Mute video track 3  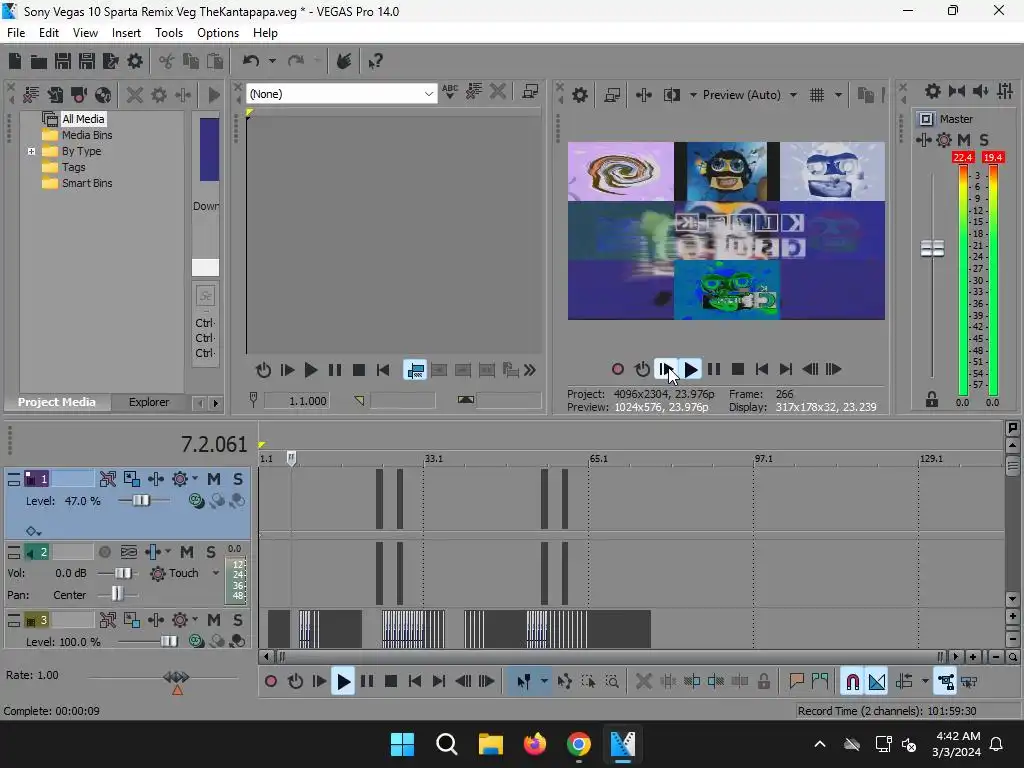[214, 620]
